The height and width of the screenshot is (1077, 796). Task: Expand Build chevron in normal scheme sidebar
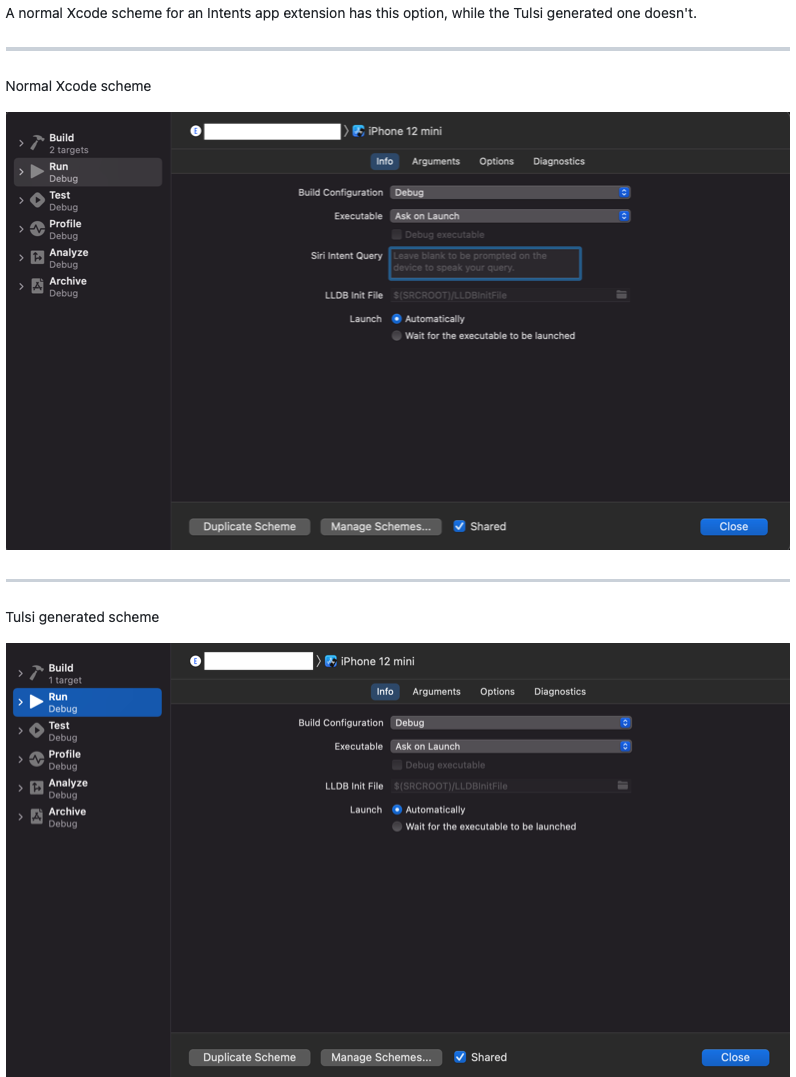click(x=21, y=143)
